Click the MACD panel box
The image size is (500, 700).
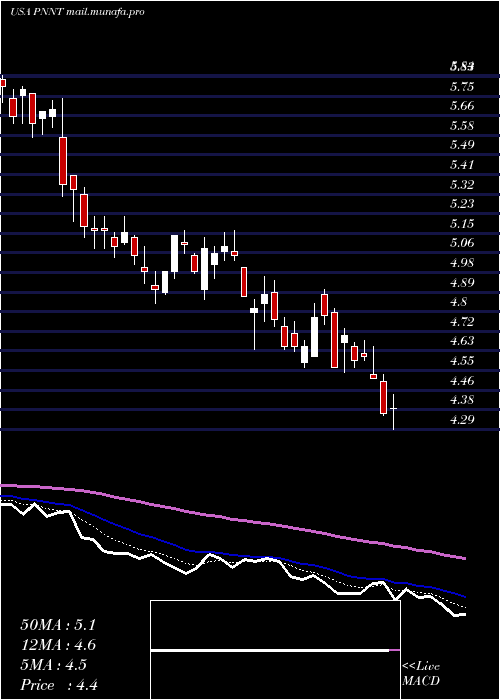(x=275, y=650)
